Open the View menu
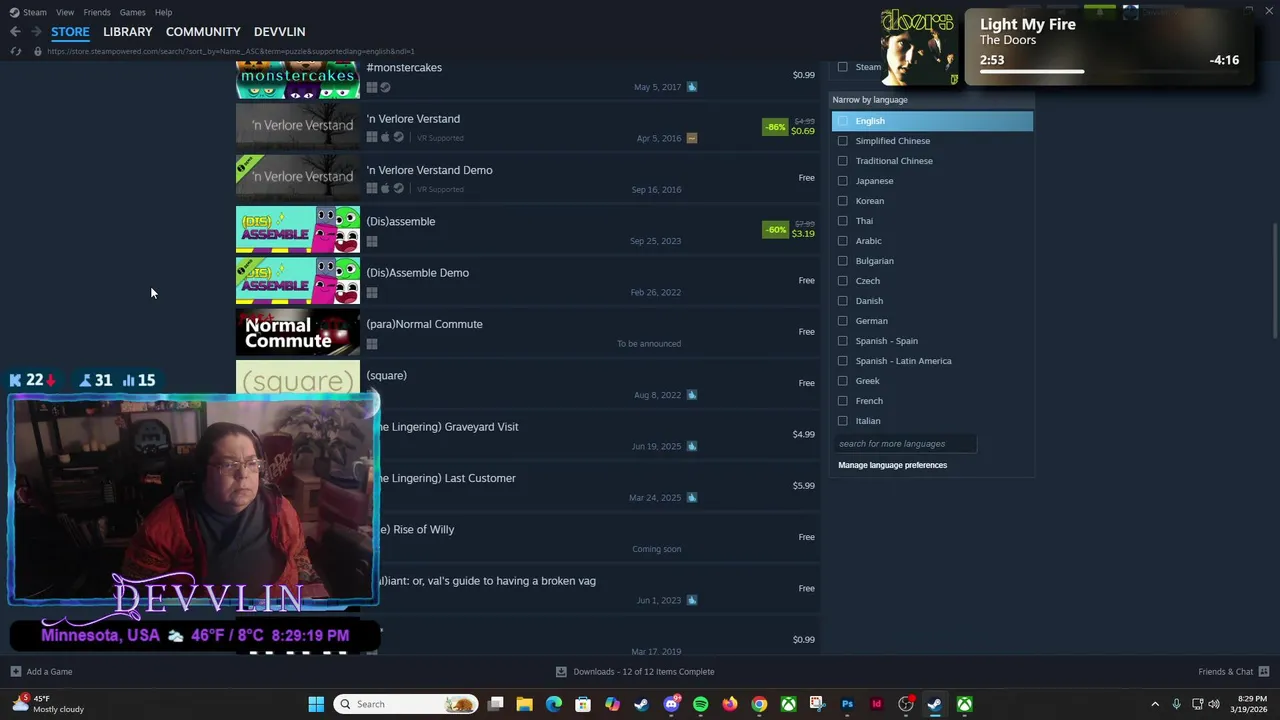This screenshot has width=1280, height=720. tap(65, 12)
